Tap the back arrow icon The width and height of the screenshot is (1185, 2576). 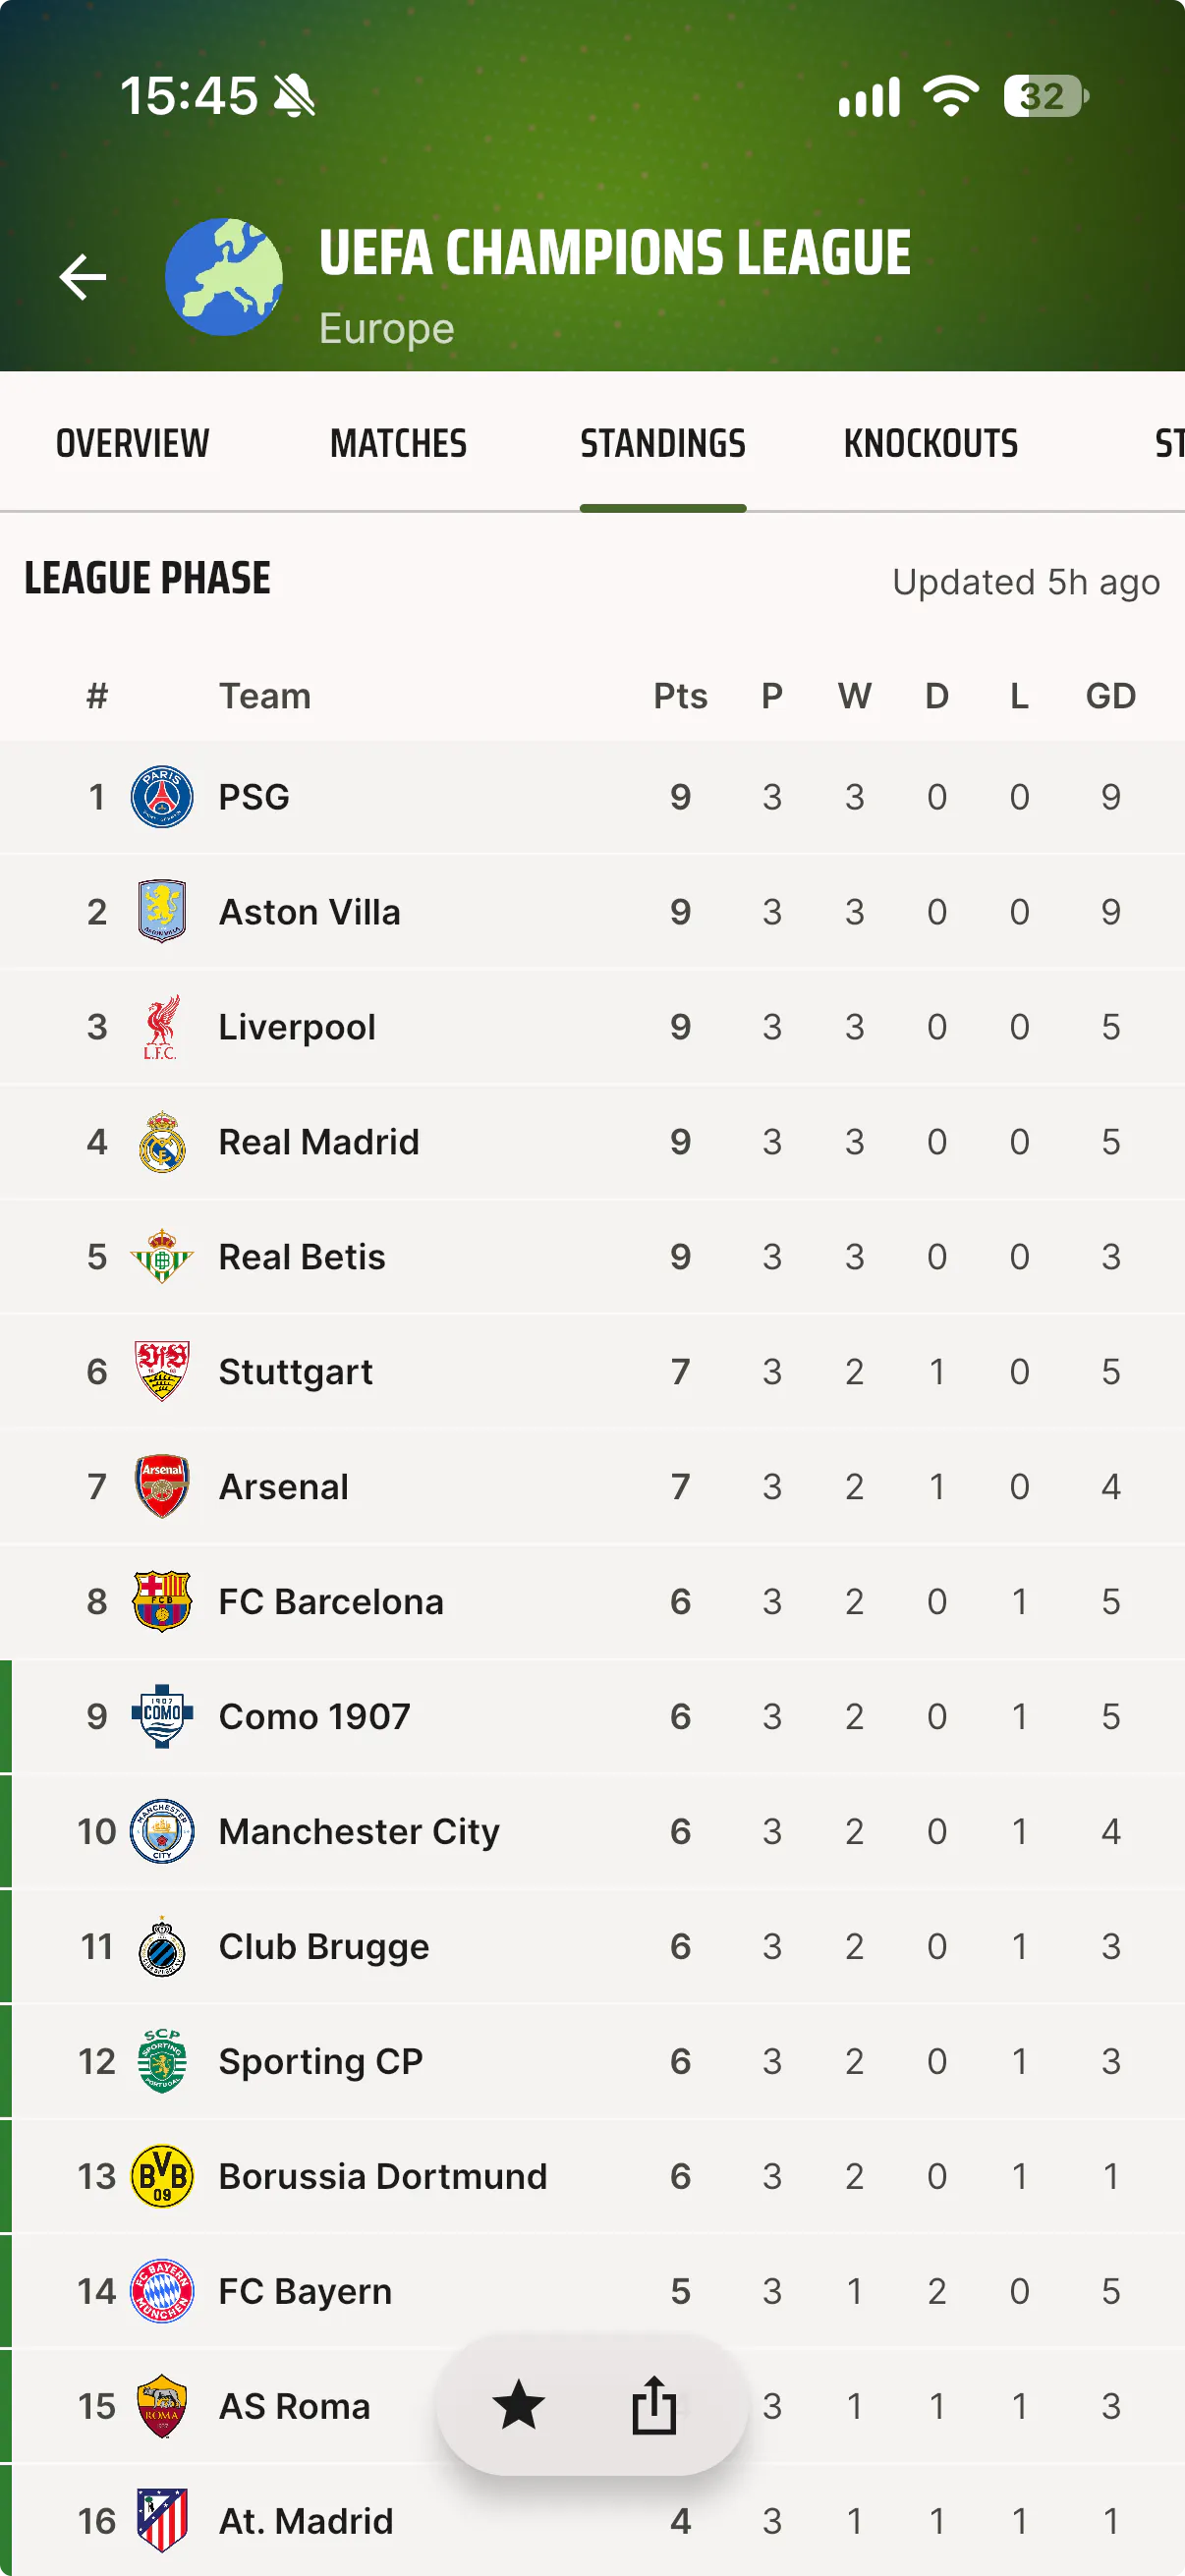pyautogui.click(x=83, y=277)
